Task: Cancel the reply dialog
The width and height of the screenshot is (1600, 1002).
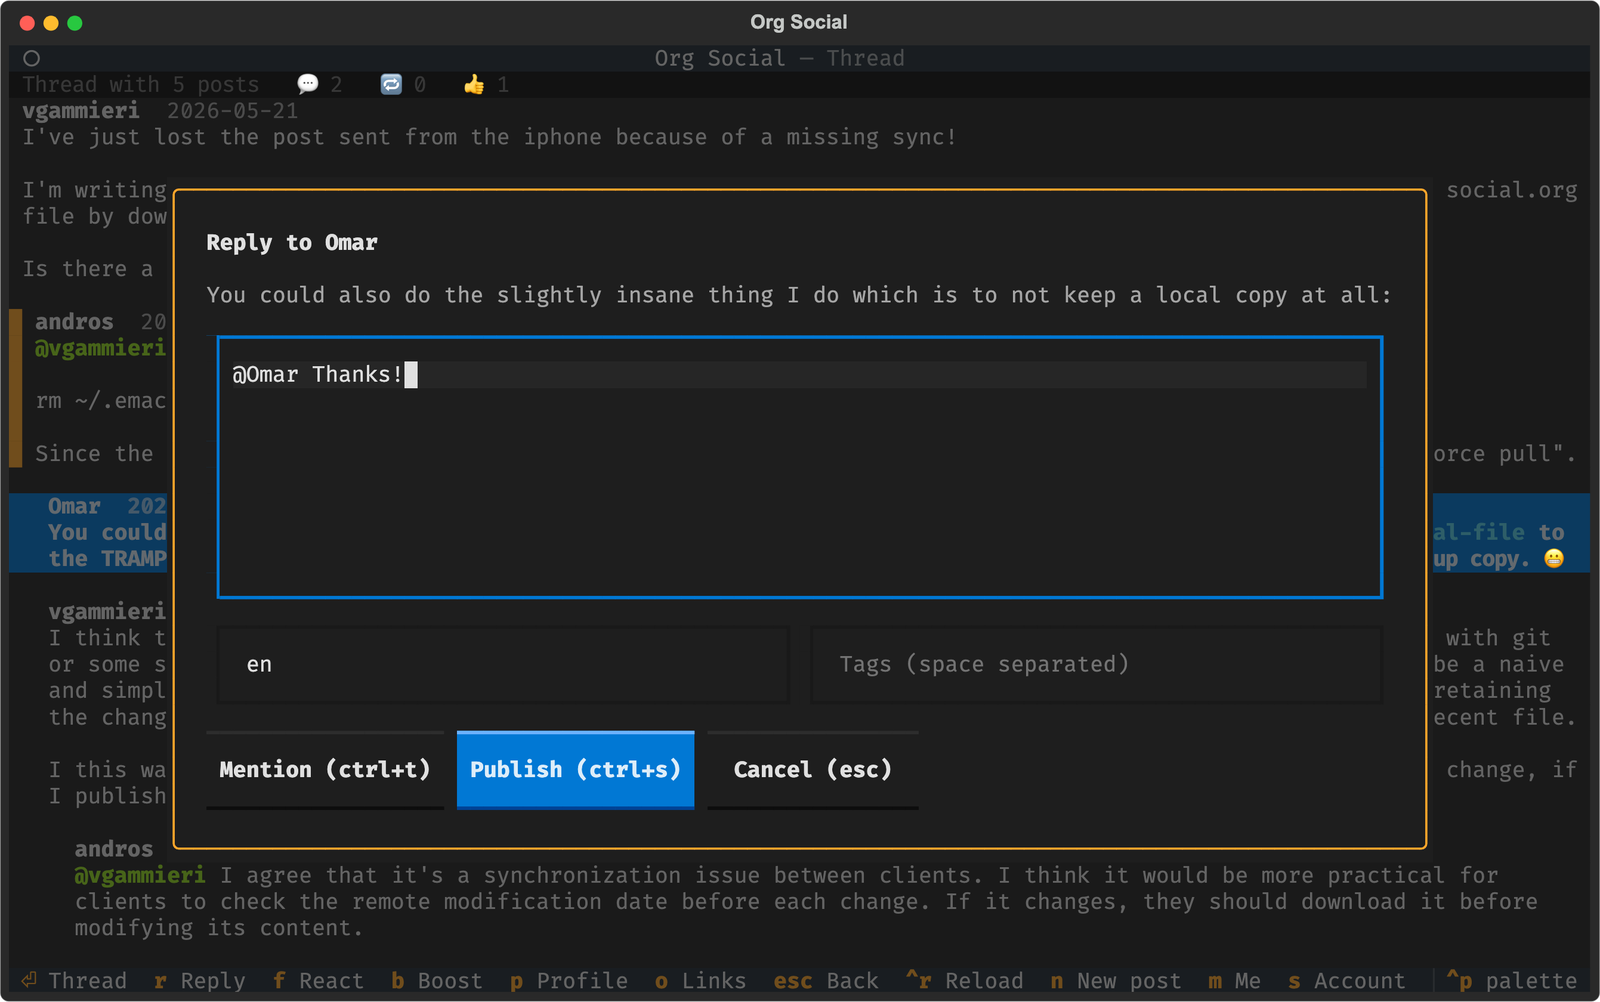Action: [x=812, y=769]
